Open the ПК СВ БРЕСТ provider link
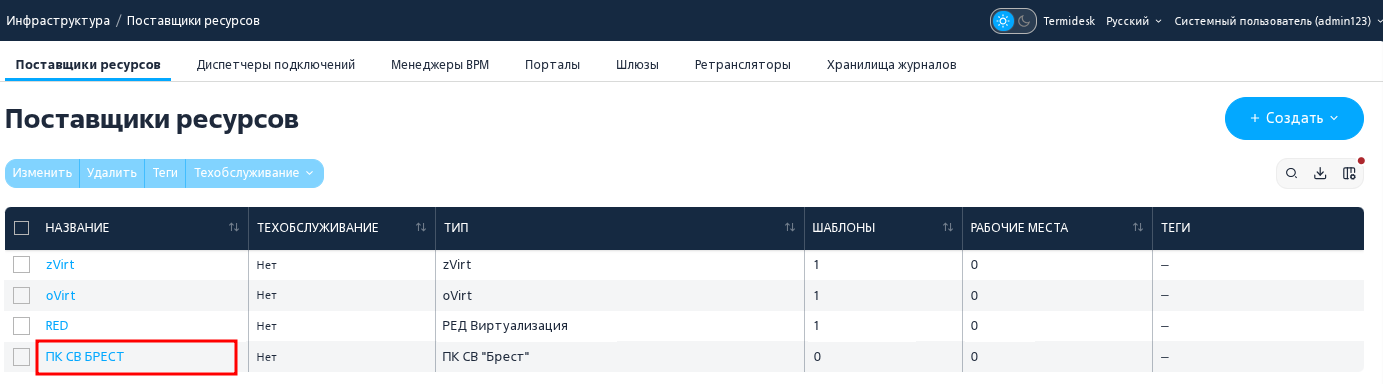The image size is (1383, 384). pos(85,356)
